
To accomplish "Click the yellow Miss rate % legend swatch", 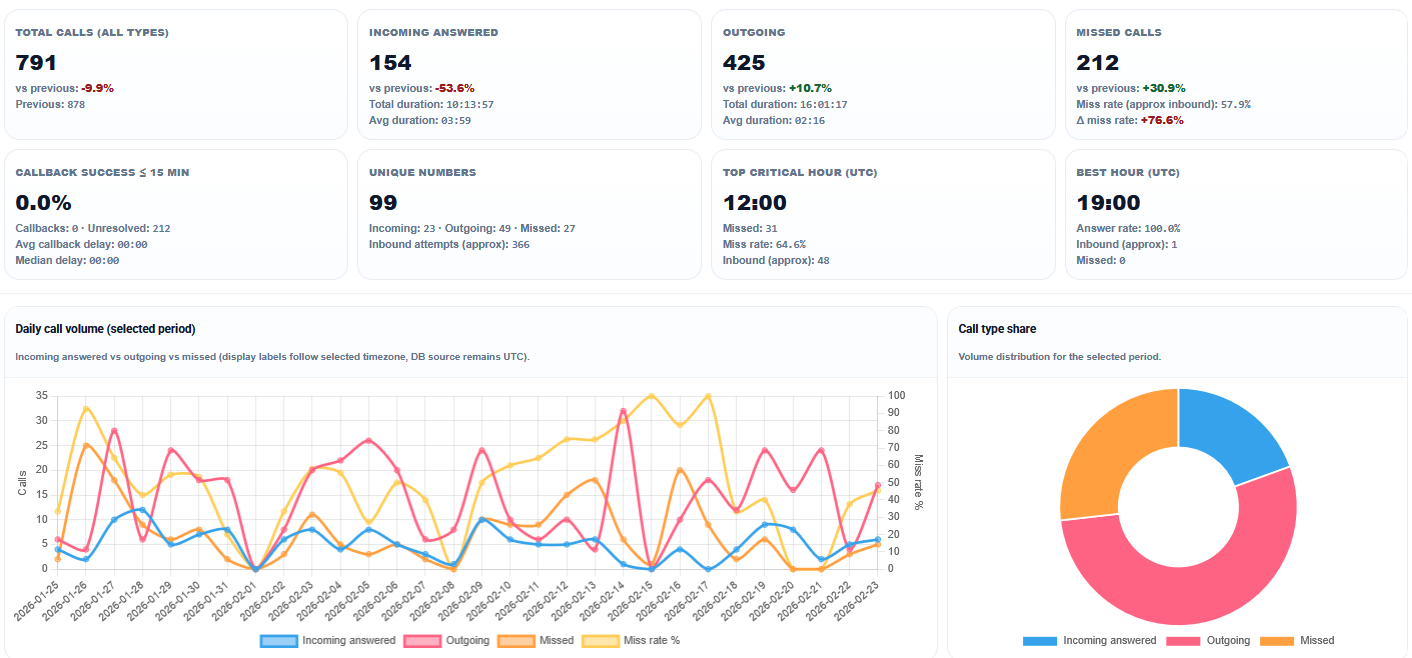I will pos(600,640).
